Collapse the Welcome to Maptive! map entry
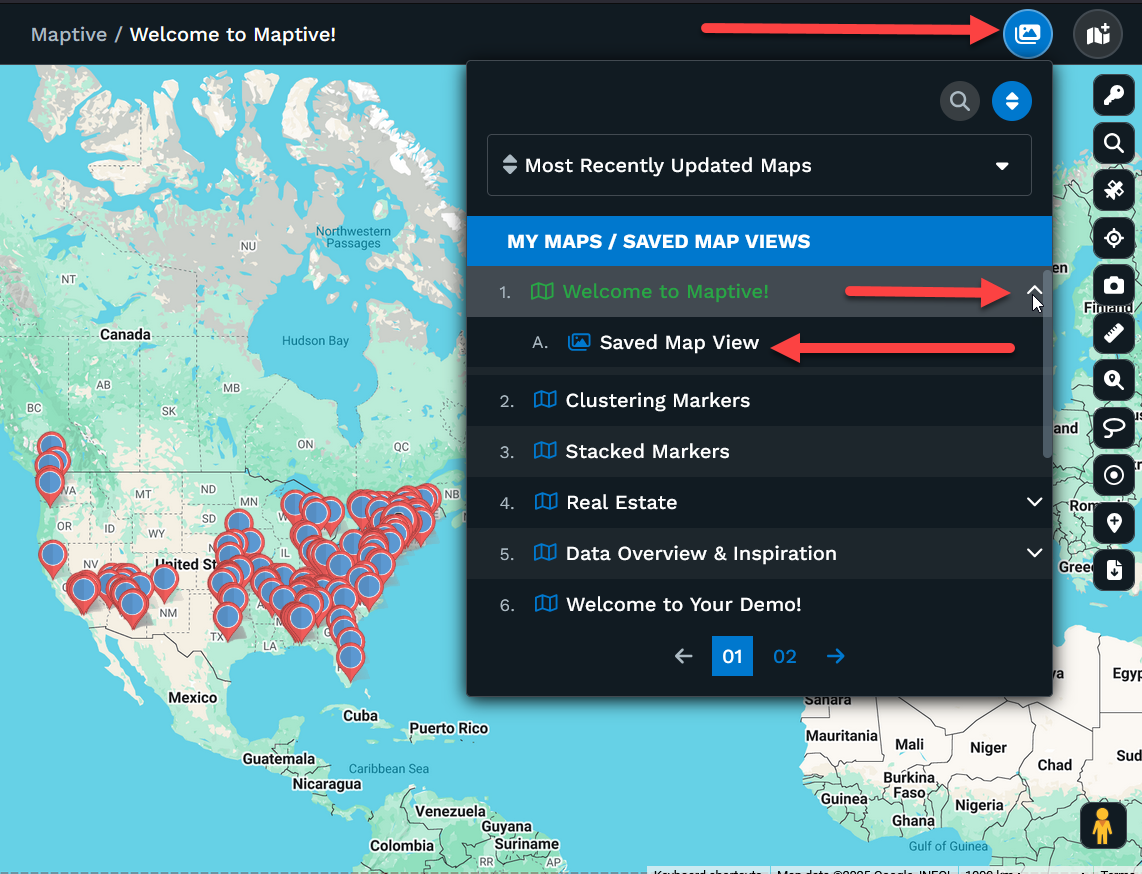This screenshot has height=874, width=1142. point(1033,291)
